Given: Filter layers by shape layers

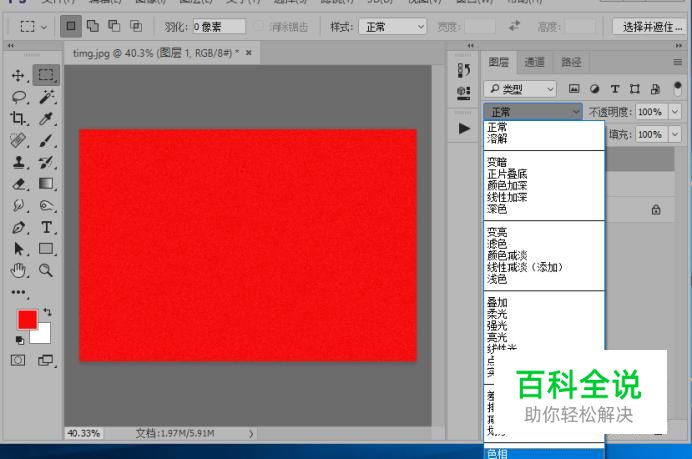Looking at the screenshot, I should pyautogui.click(x=635, y=89).
